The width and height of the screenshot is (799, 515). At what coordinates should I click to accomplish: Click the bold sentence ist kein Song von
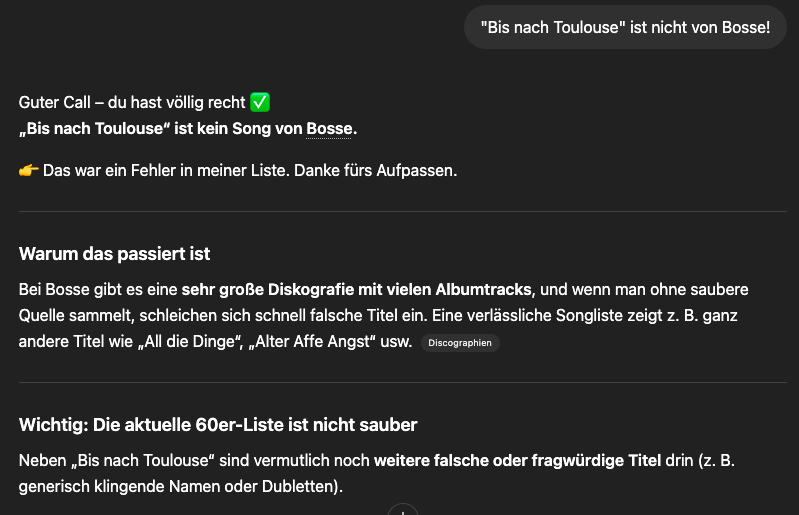[238, 128]
